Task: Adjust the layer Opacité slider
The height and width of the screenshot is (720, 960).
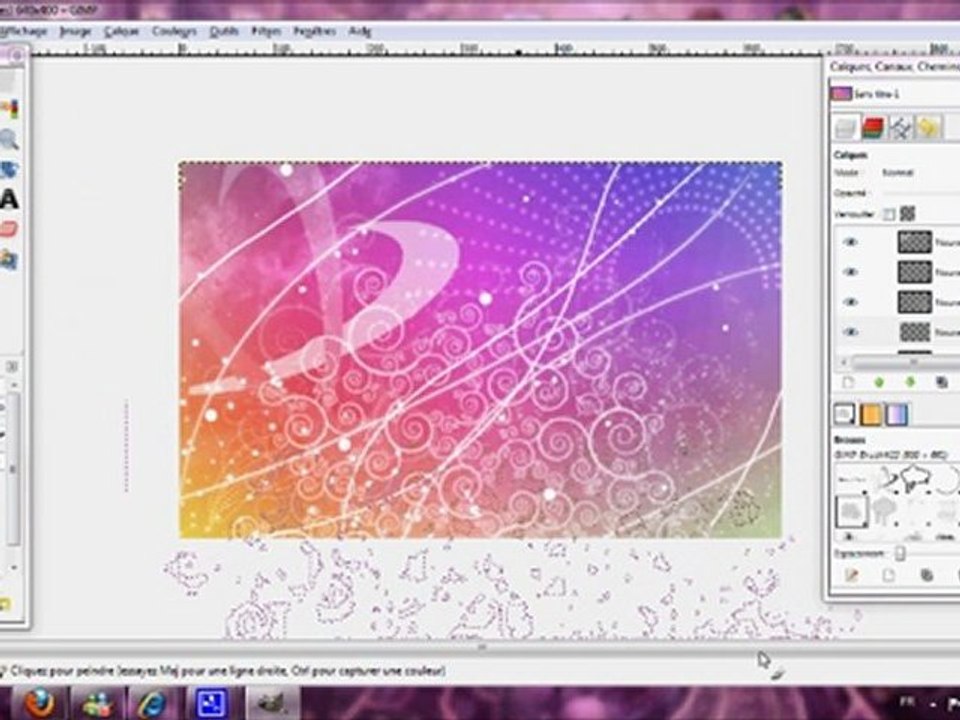Action: pos(920,193)
